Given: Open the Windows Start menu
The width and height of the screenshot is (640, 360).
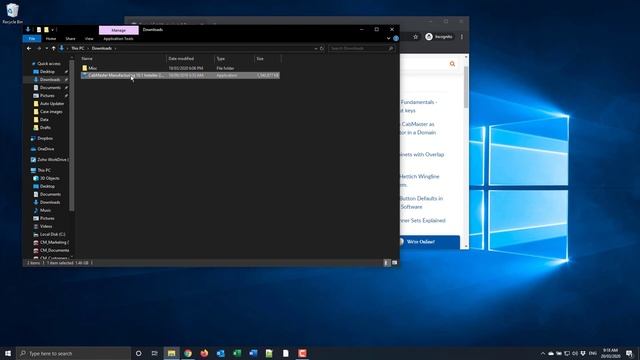Looking at the screenshot, I should point(8,353).
